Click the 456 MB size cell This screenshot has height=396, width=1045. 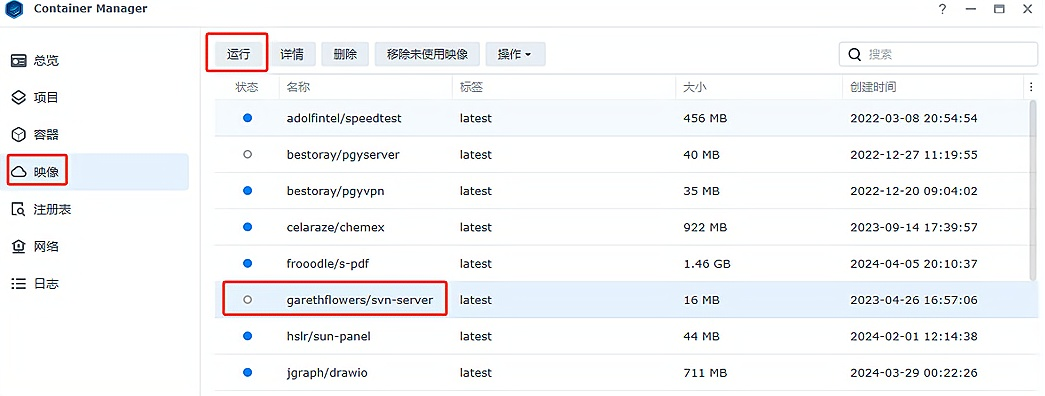(705, 118)
